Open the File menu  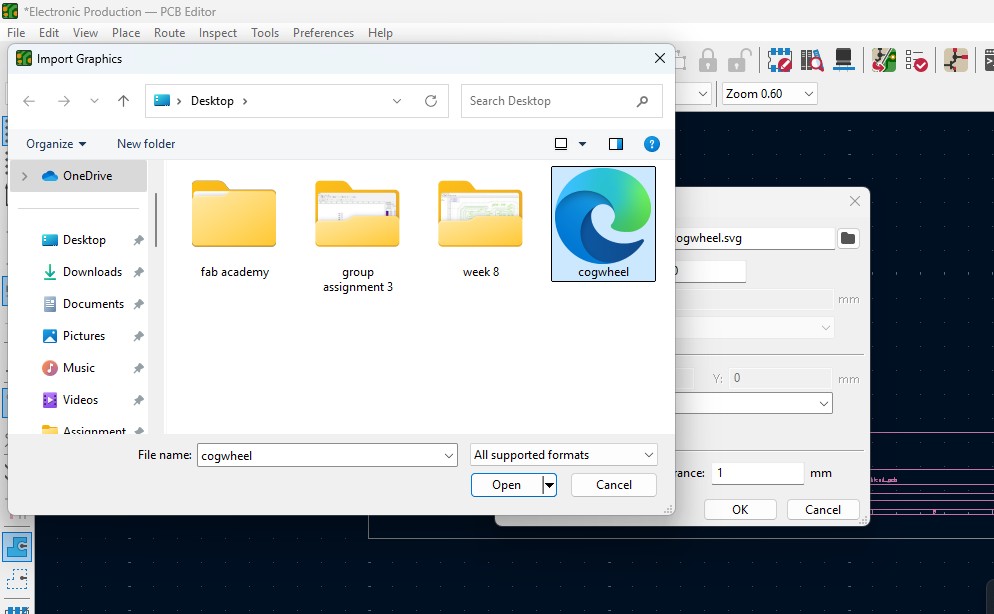[16, 33]
